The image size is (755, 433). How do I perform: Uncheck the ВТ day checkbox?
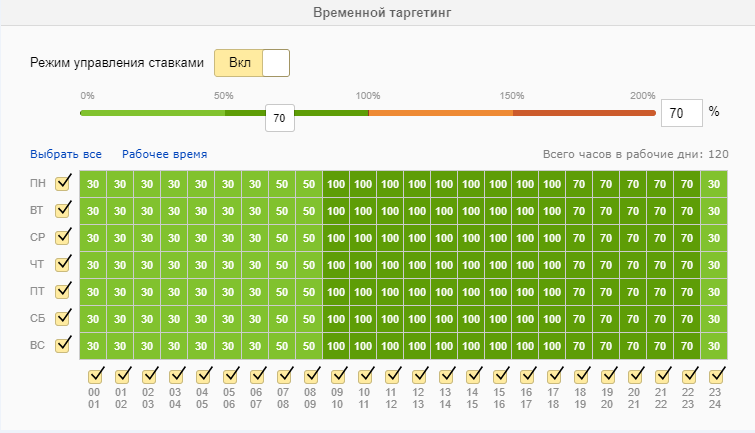[x=63, y=210]
